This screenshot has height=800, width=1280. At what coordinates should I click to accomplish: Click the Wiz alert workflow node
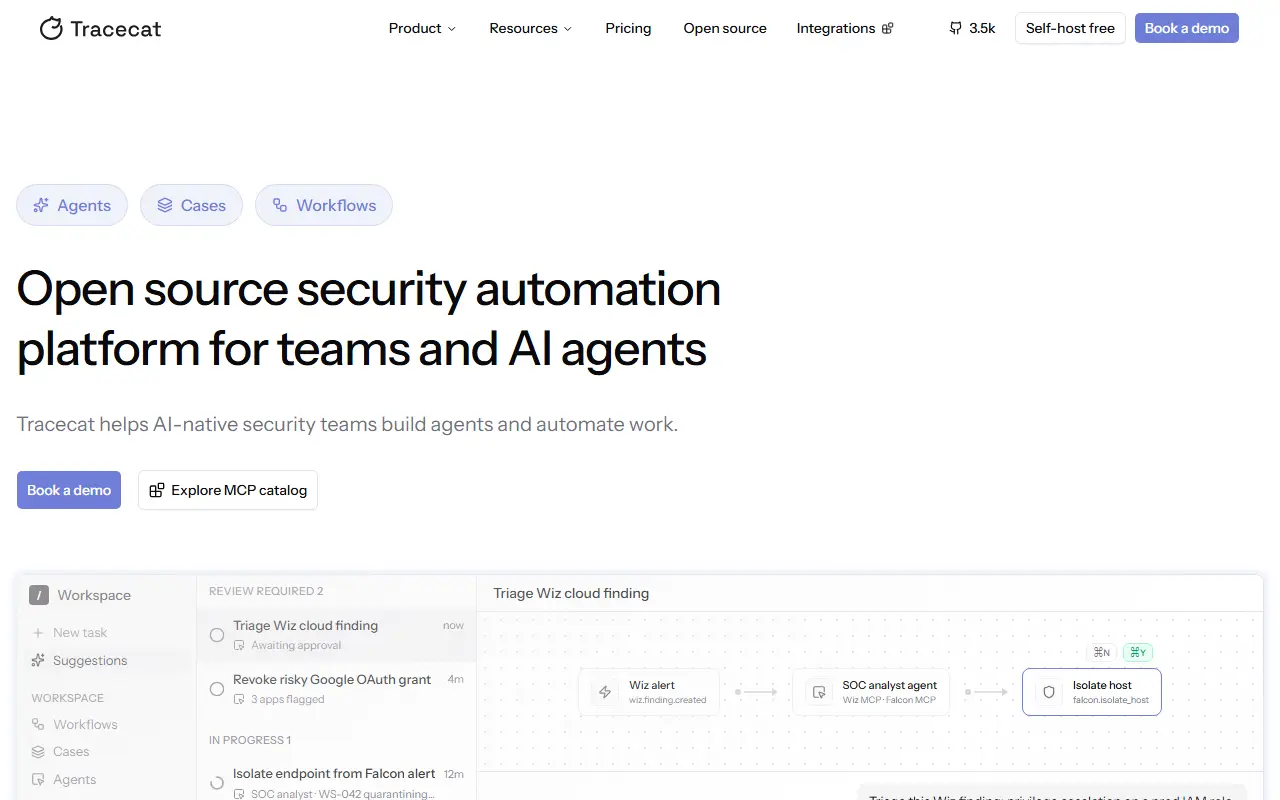point(649,692)
